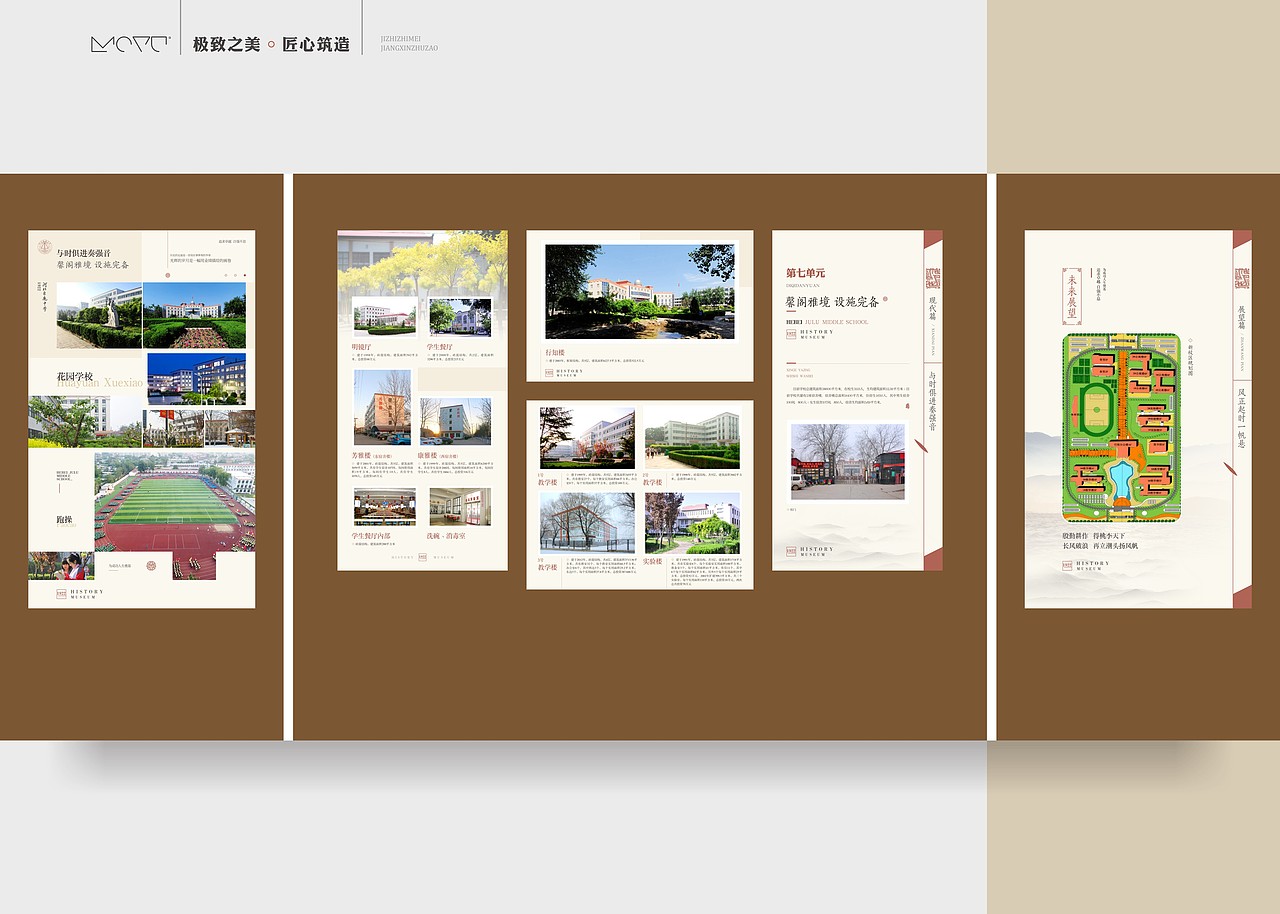The height and width of the screenshot is (914, 1280).
Task: Click the red seal stamp above 展望篇
Action: click(1243, 278)
